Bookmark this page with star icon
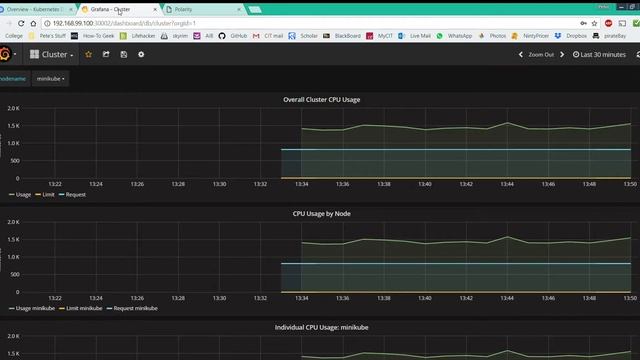 [594, 23]
